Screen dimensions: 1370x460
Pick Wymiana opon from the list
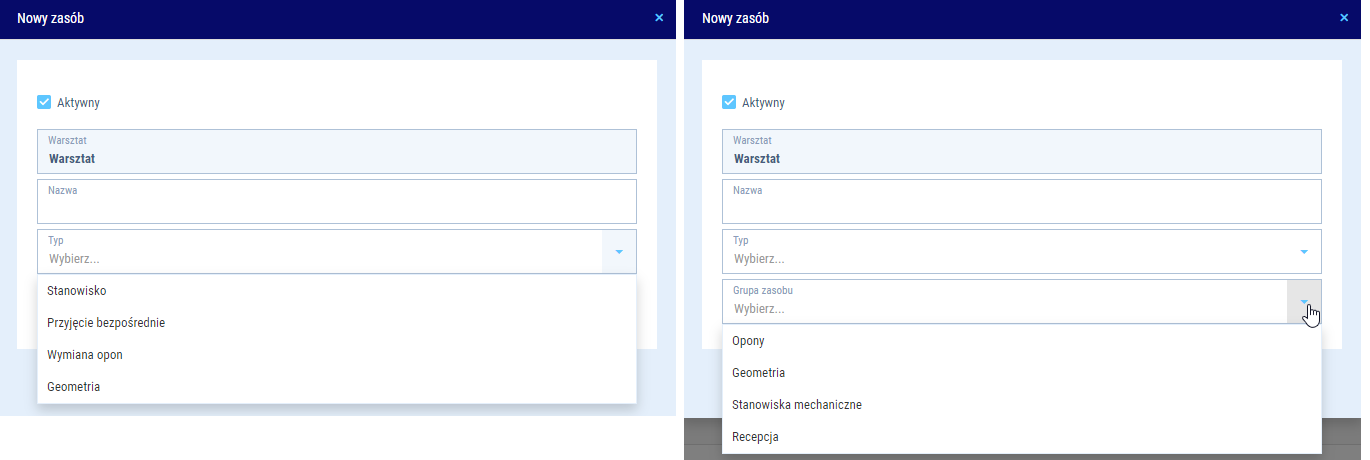pos(85,355)
